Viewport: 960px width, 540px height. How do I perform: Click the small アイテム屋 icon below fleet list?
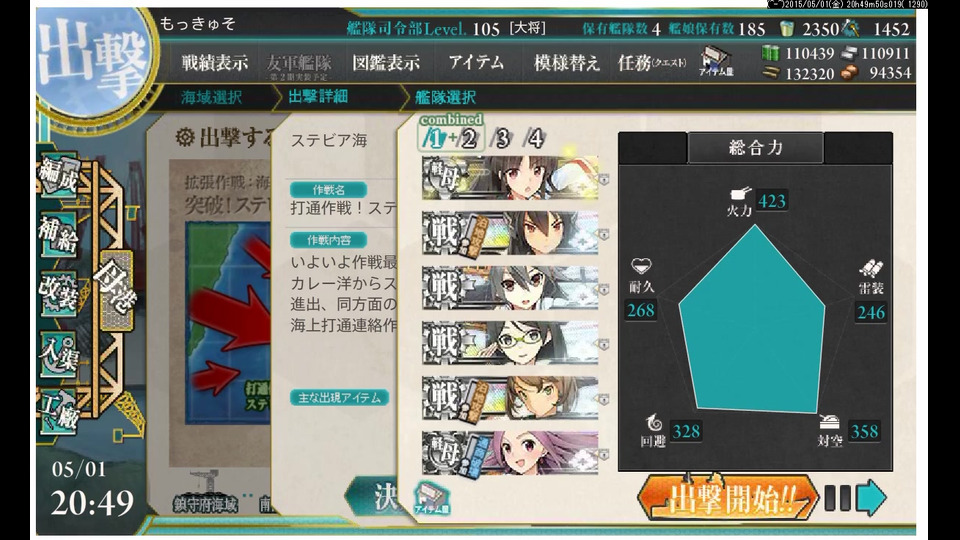coord(432,497)
